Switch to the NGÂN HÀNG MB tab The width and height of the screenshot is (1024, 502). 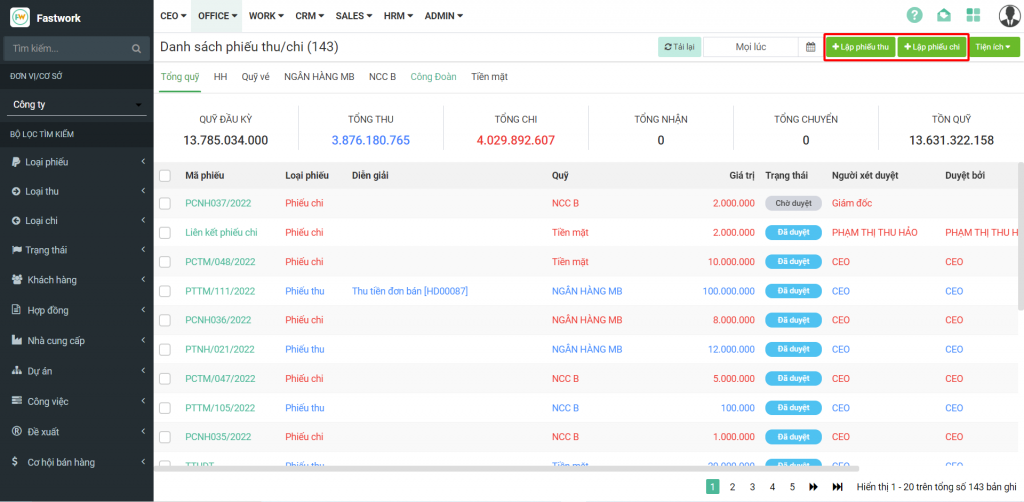[319, 76]
